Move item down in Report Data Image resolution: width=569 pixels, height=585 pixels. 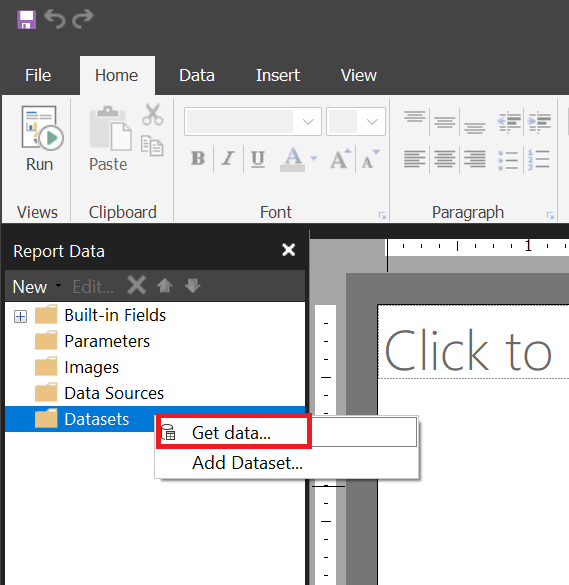click(193, 286)
